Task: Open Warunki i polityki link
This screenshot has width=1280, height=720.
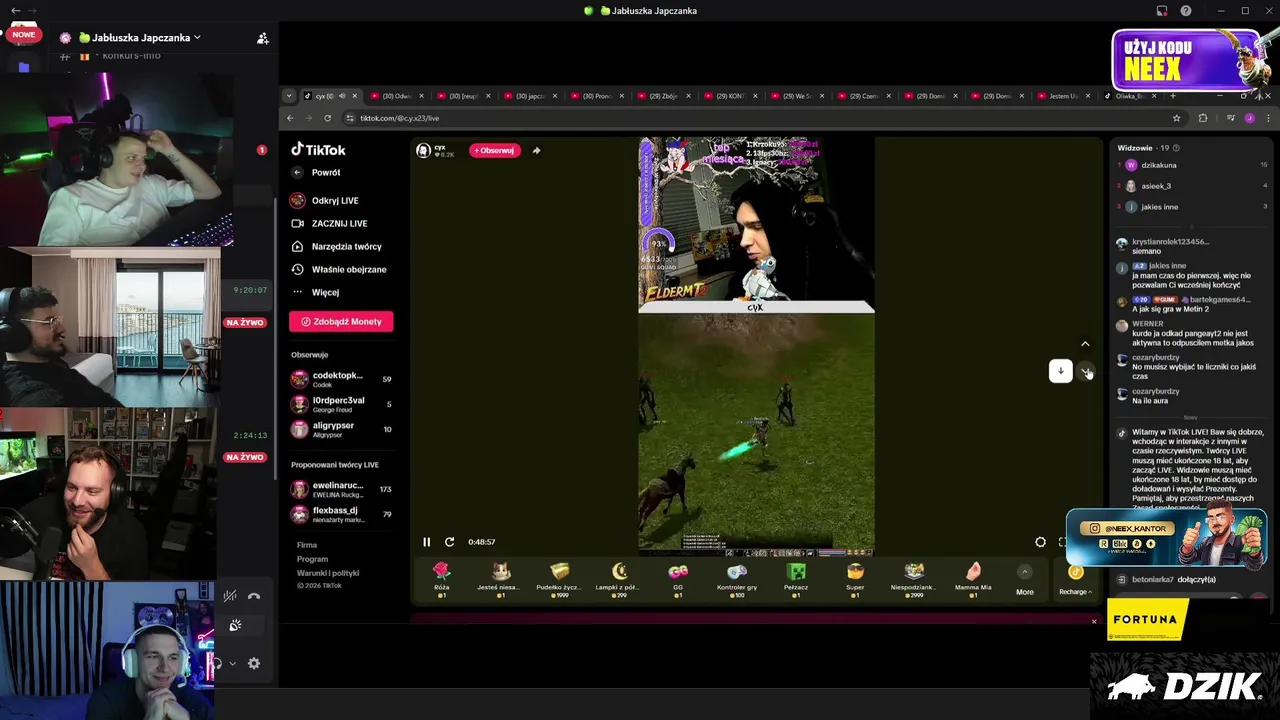Action: pos(328,573)
